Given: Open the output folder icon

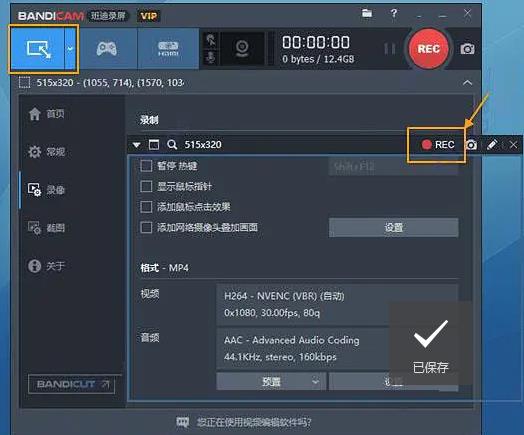Looking at the screenshot, I should point(367,13).
